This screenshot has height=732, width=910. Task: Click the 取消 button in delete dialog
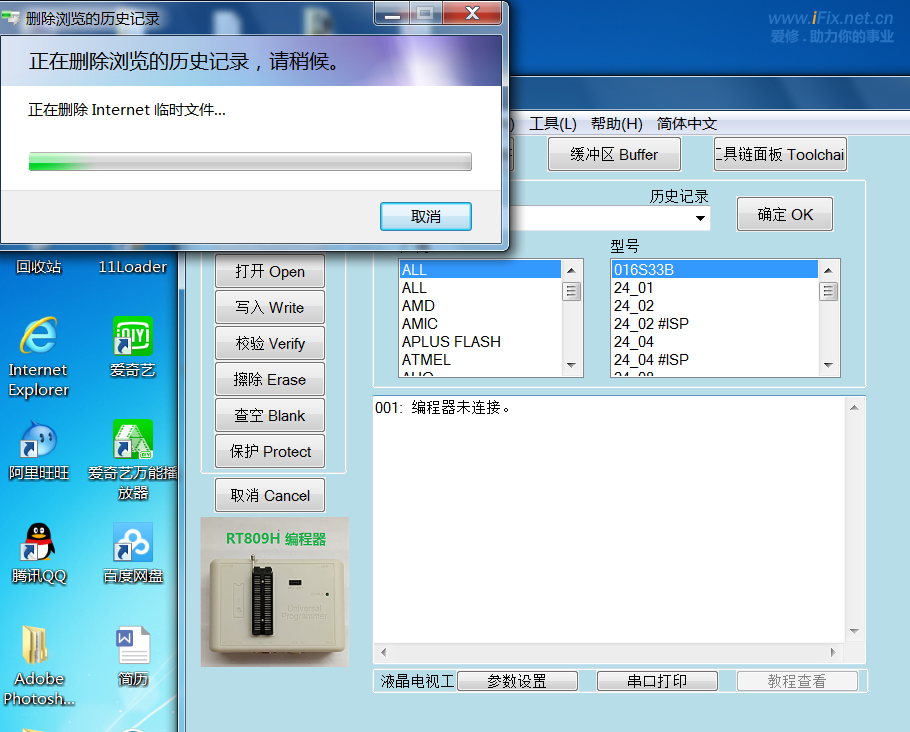pos(425,217)
